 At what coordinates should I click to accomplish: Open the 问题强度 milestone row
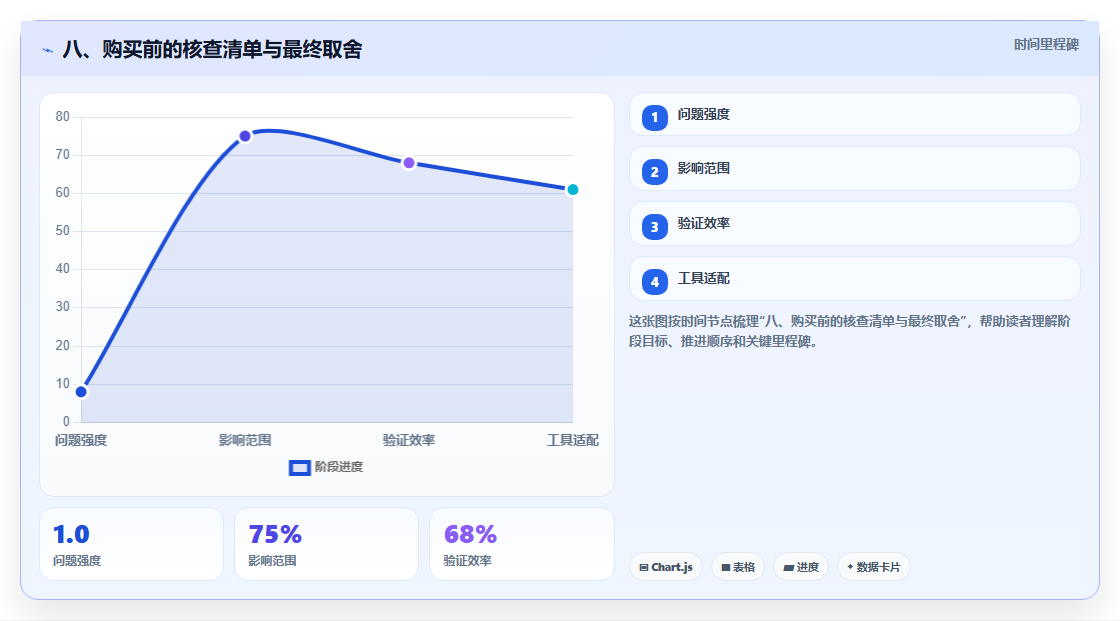[854, 114]
